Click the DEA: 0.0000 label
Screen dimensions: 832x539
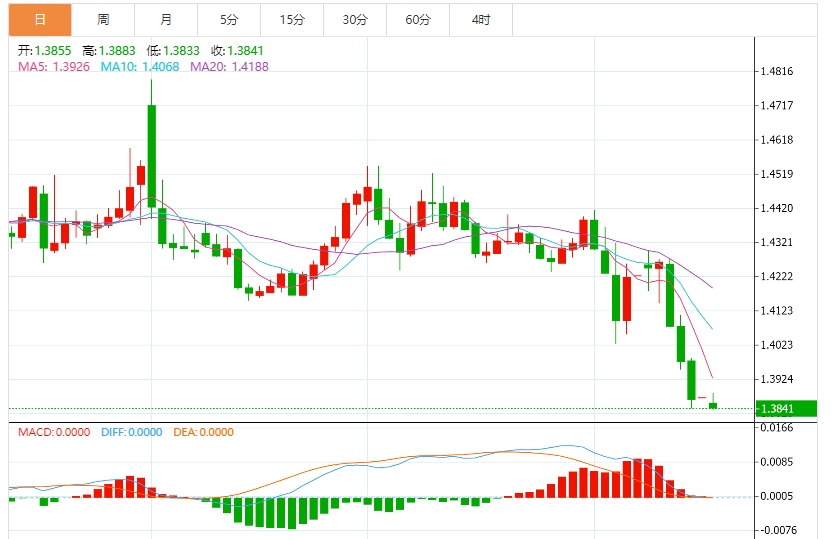204,432
